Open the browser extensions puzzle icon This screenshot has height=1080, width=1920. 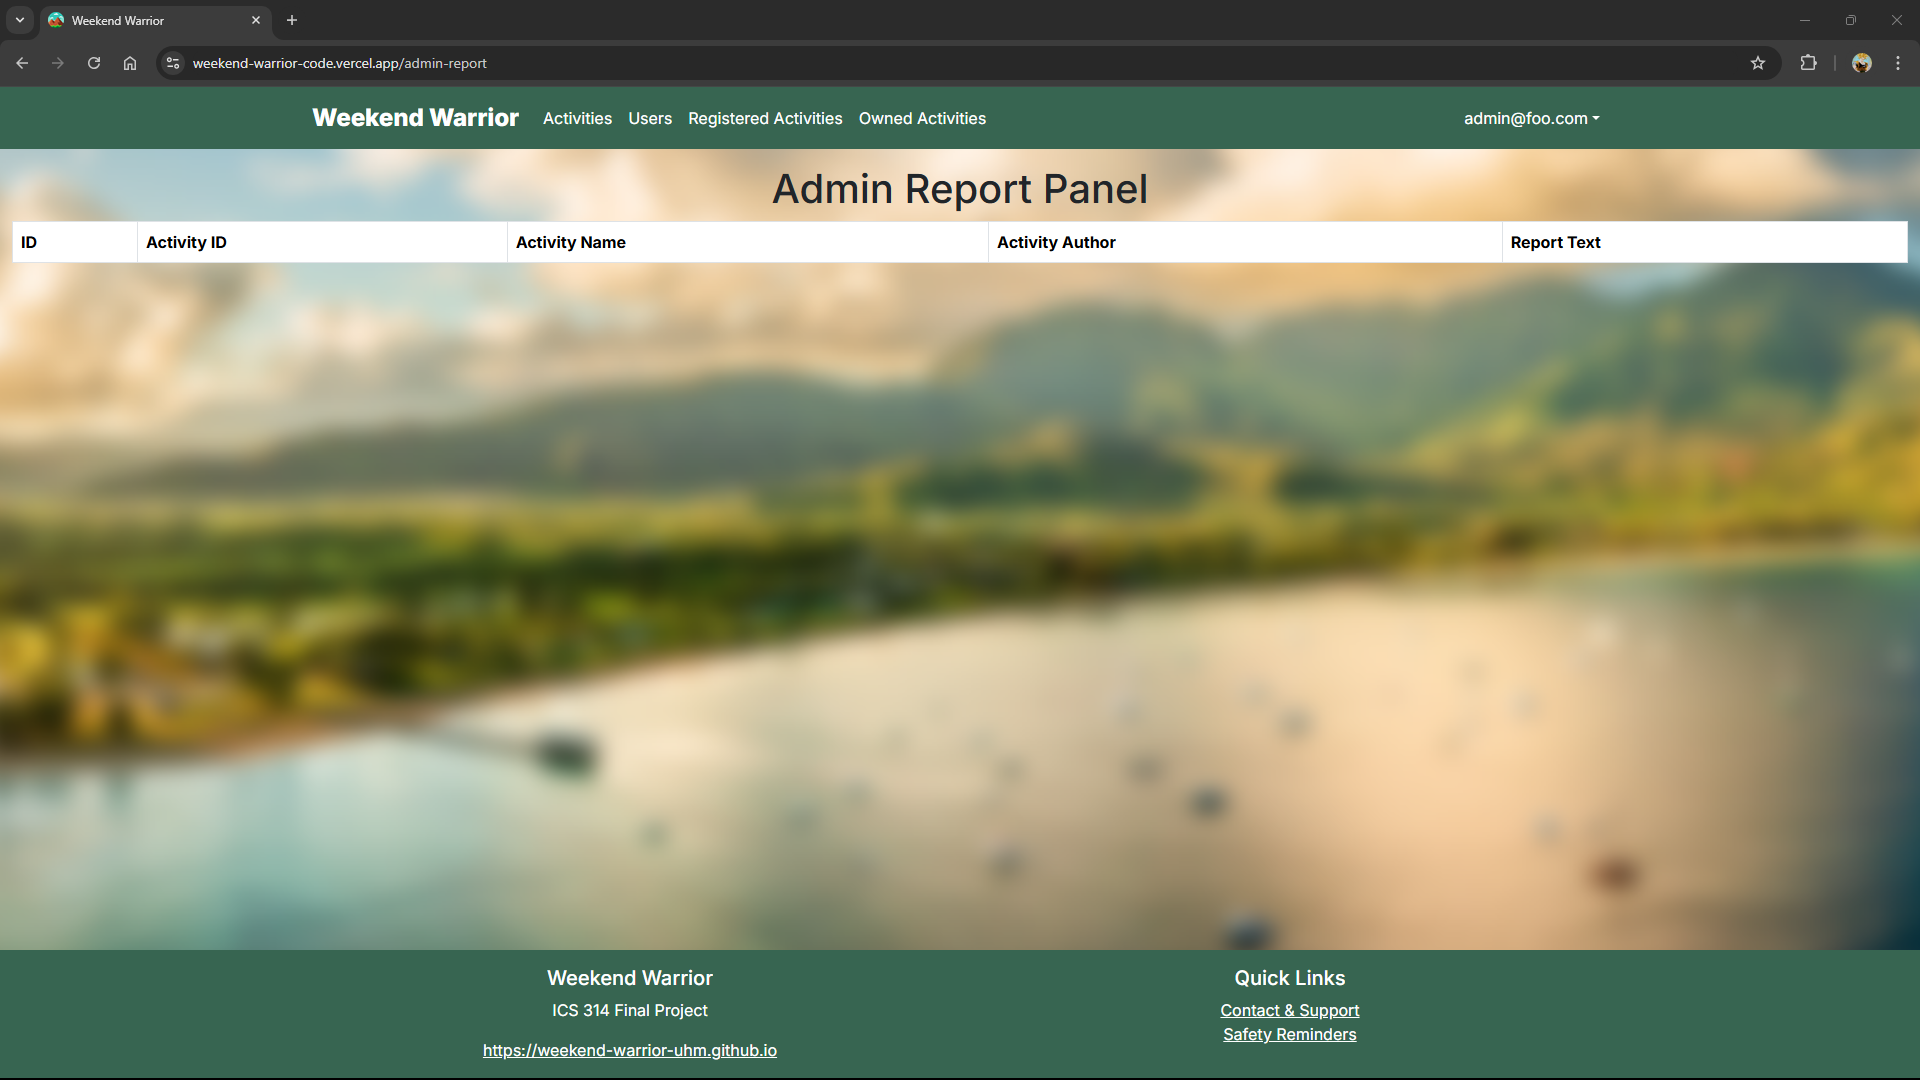[x=1809, y=62]
